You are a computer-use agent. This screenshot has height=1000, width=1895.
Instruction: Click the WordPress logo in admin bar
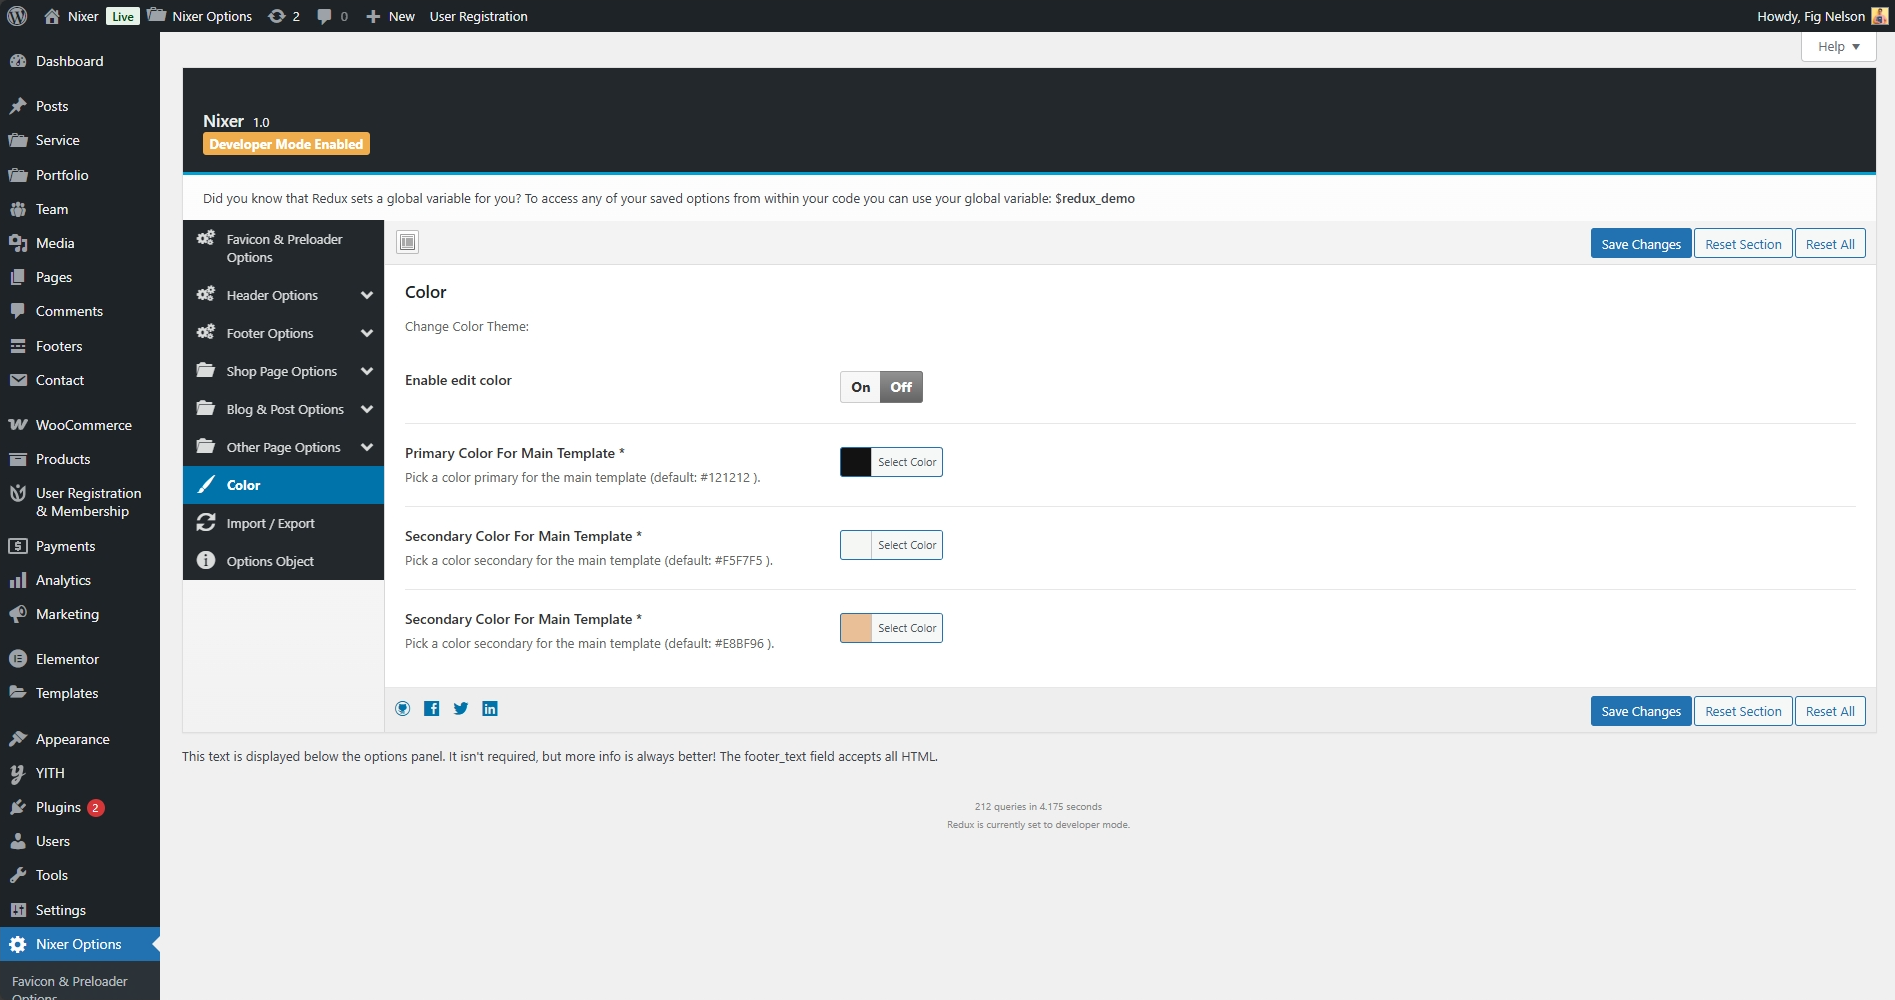(17, 16)
